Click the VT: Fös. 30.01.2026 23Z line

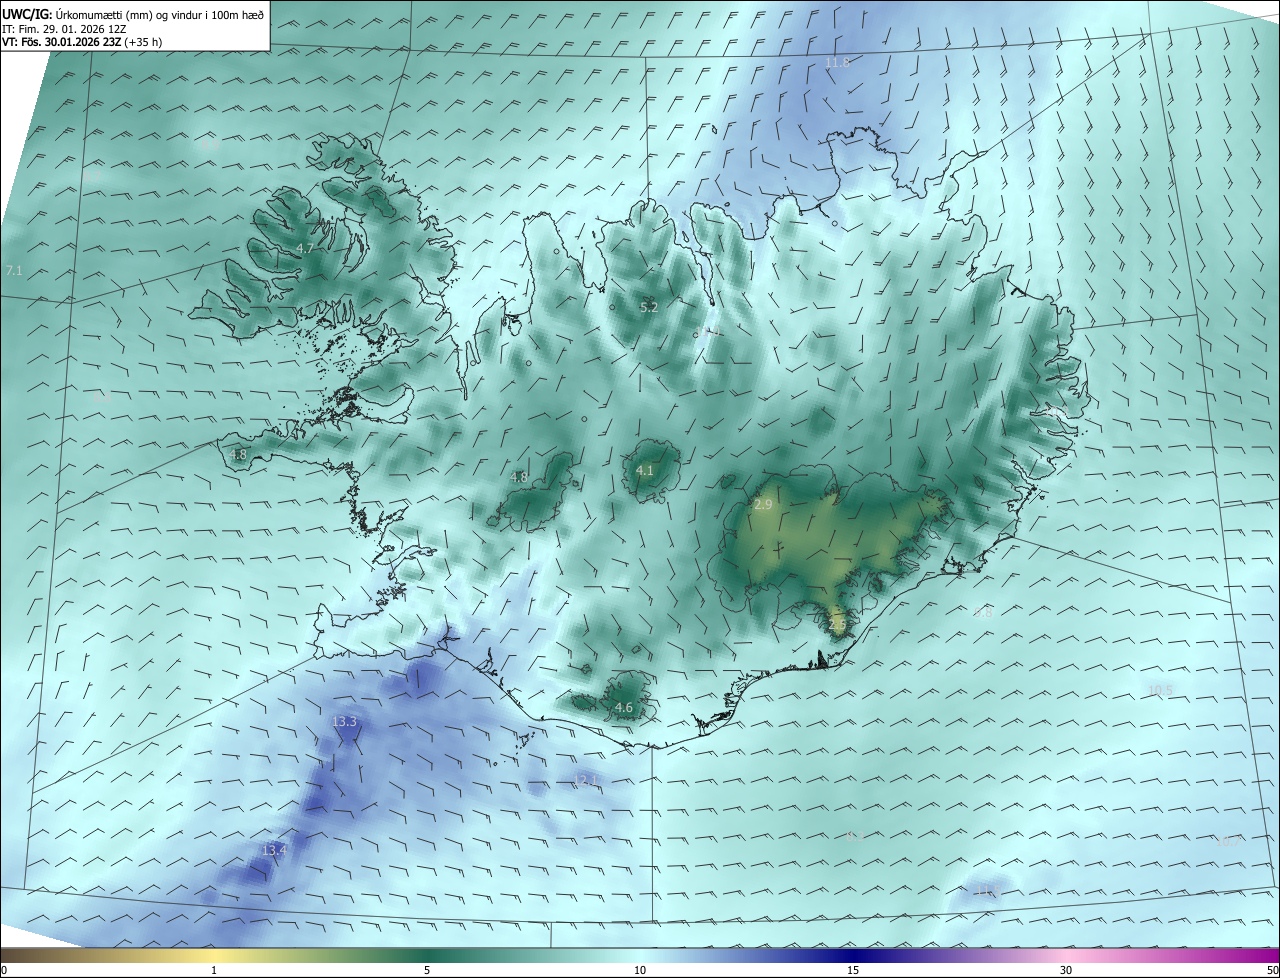[83, 43]
